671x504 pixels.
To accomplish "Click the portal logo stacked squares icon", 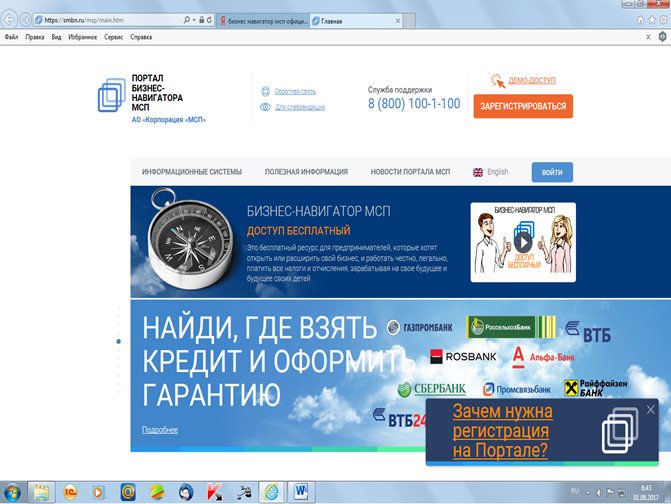I will (112, 95).
